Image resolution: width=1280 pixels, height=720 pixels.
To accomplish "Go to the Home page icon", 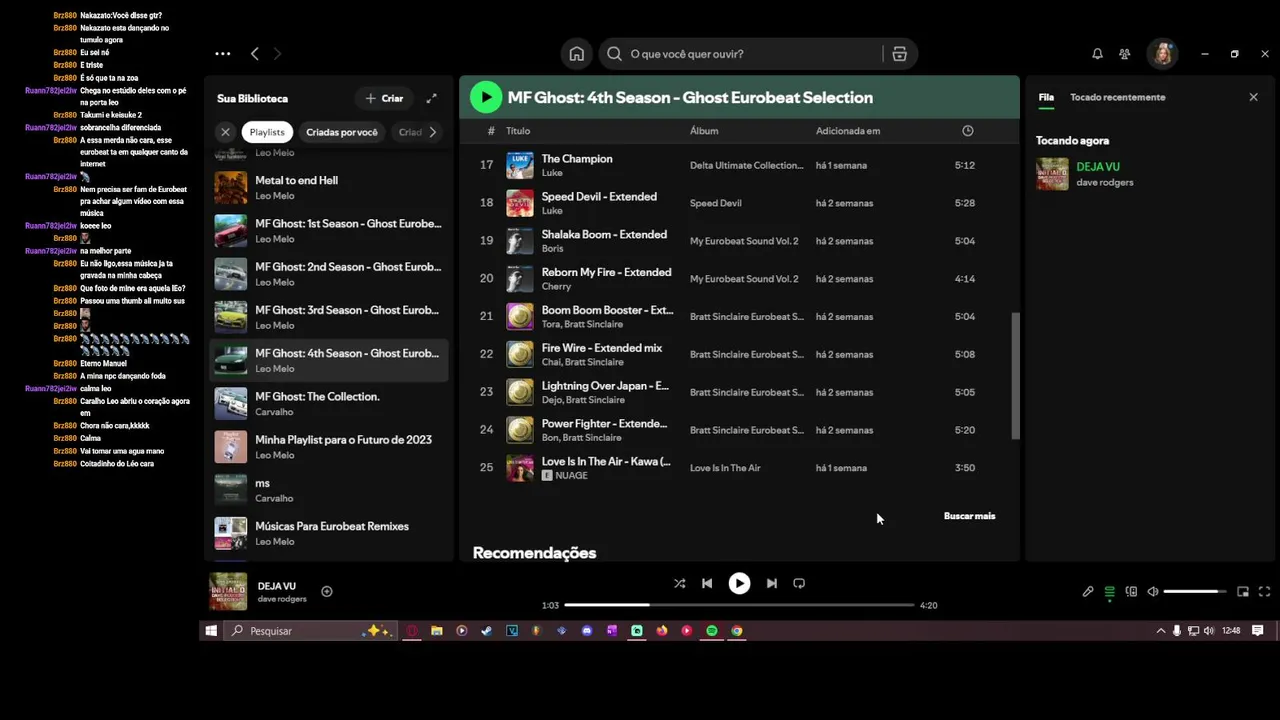I will 577,54.
